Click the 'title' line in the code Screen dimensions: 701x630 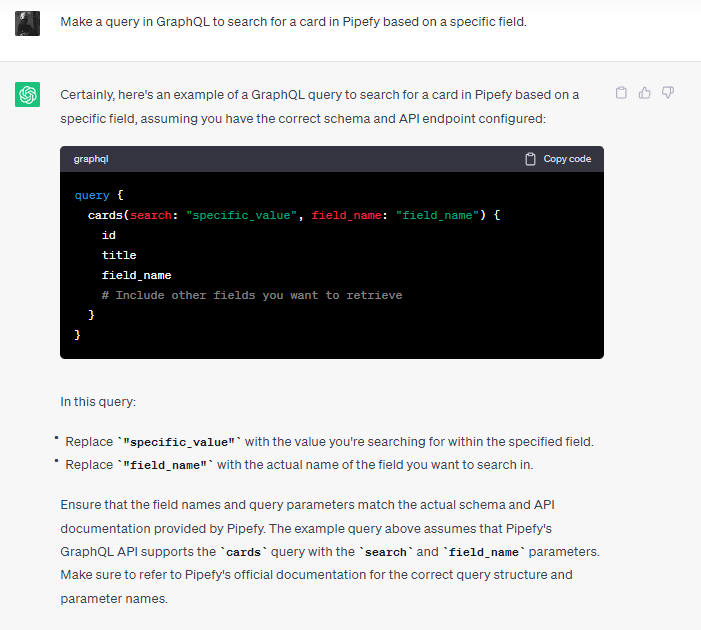point(119,255)
